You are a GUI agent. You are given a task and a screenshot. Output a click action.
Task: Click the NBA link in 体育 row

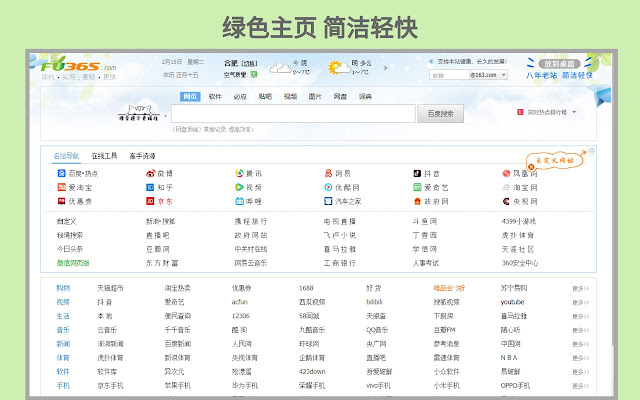[509, 358]
